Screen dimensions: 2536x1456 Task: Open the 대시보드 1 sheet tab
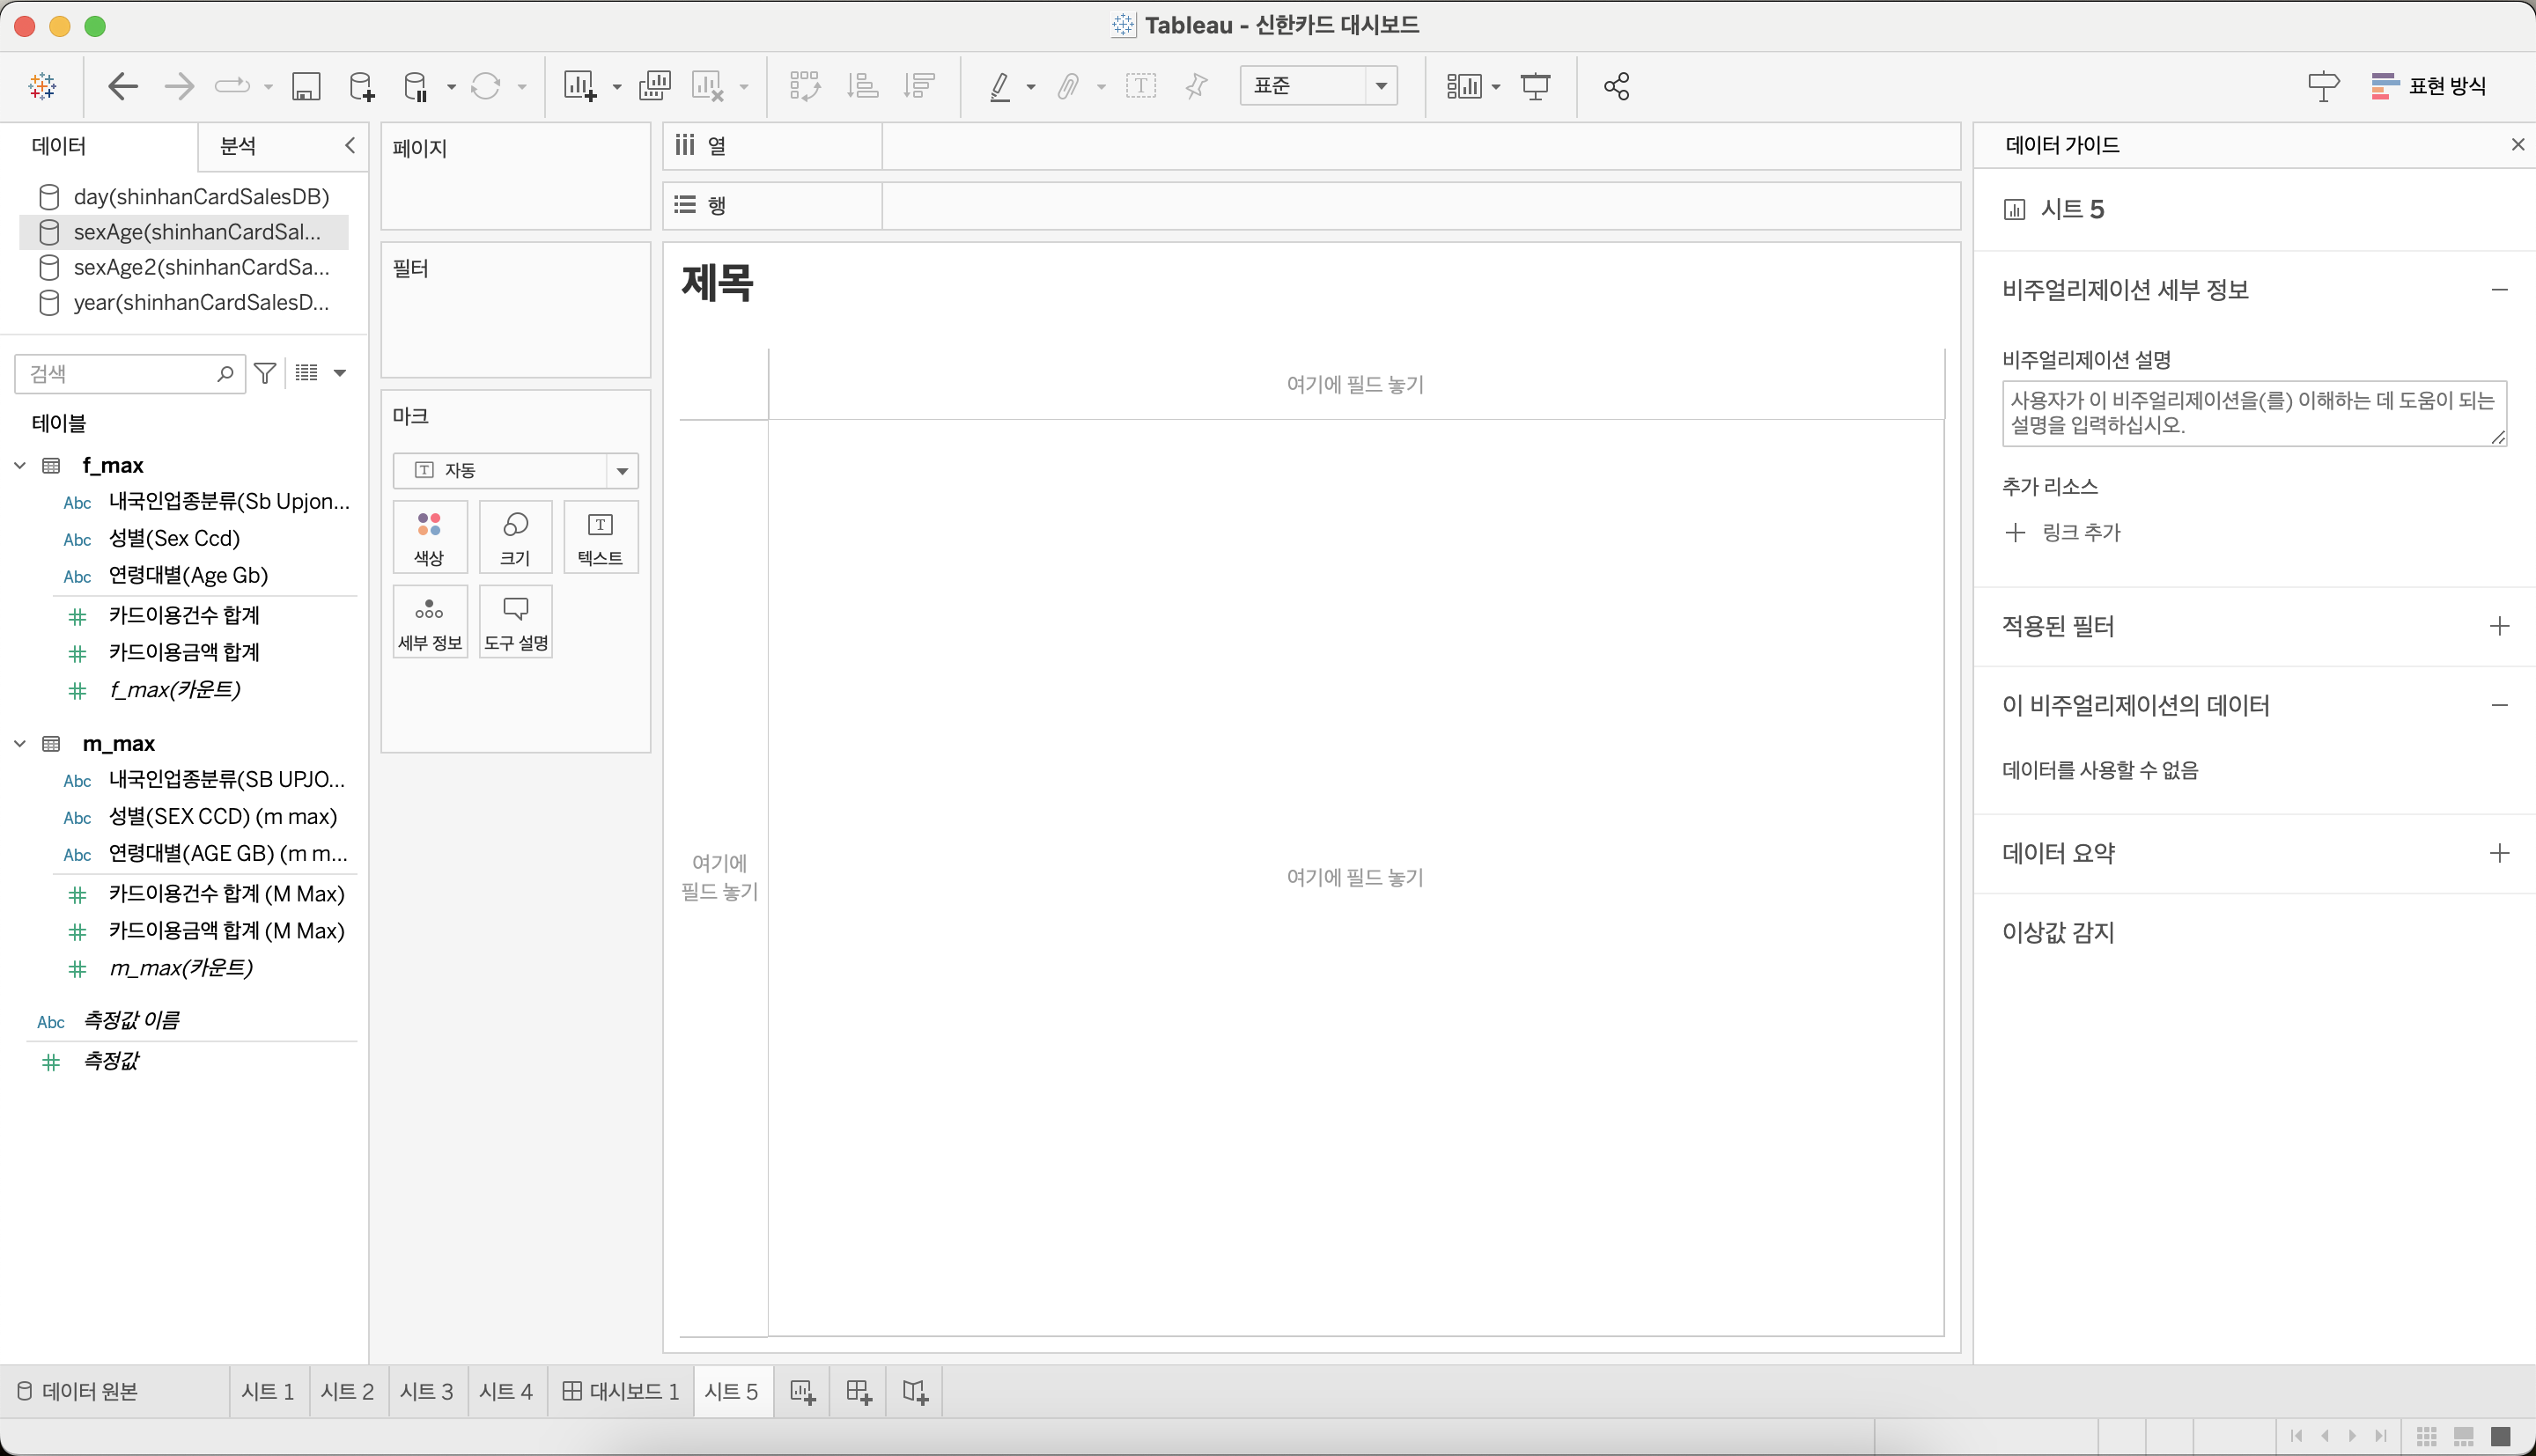(621, 1391)
